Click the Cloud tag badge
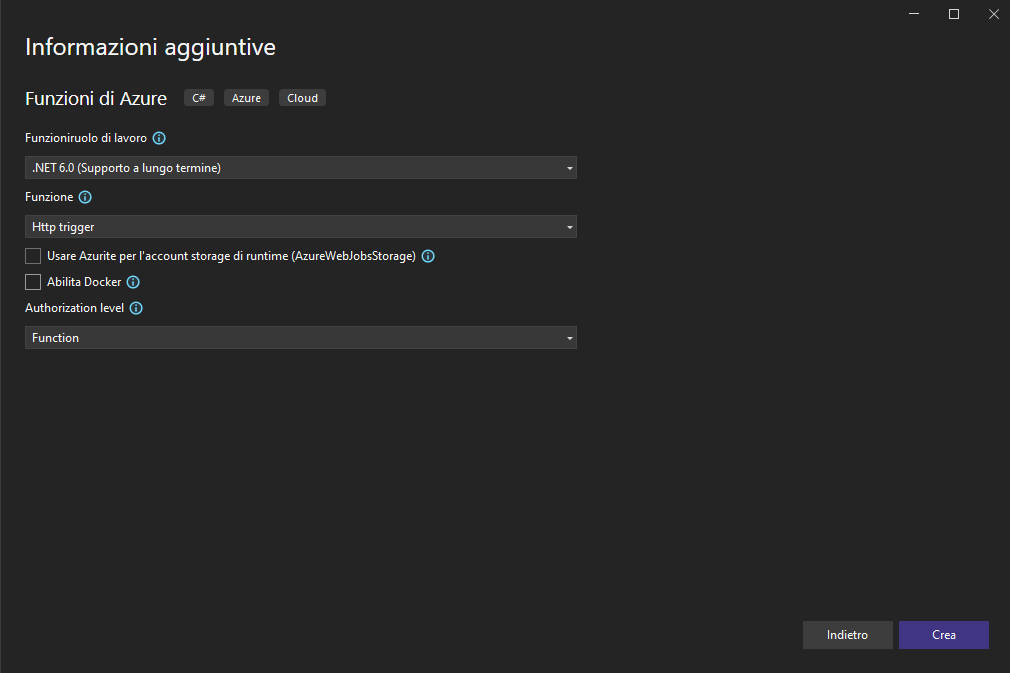This screenshot has width=1010, height=673. [302, 98]
